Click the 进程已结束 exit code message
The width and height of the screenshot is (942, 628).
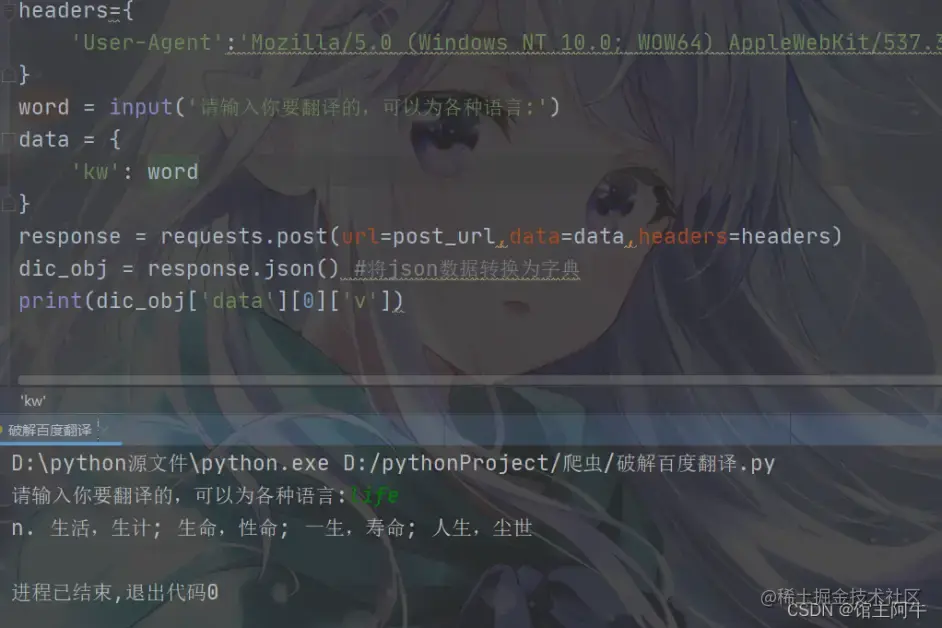coord(115,593)
